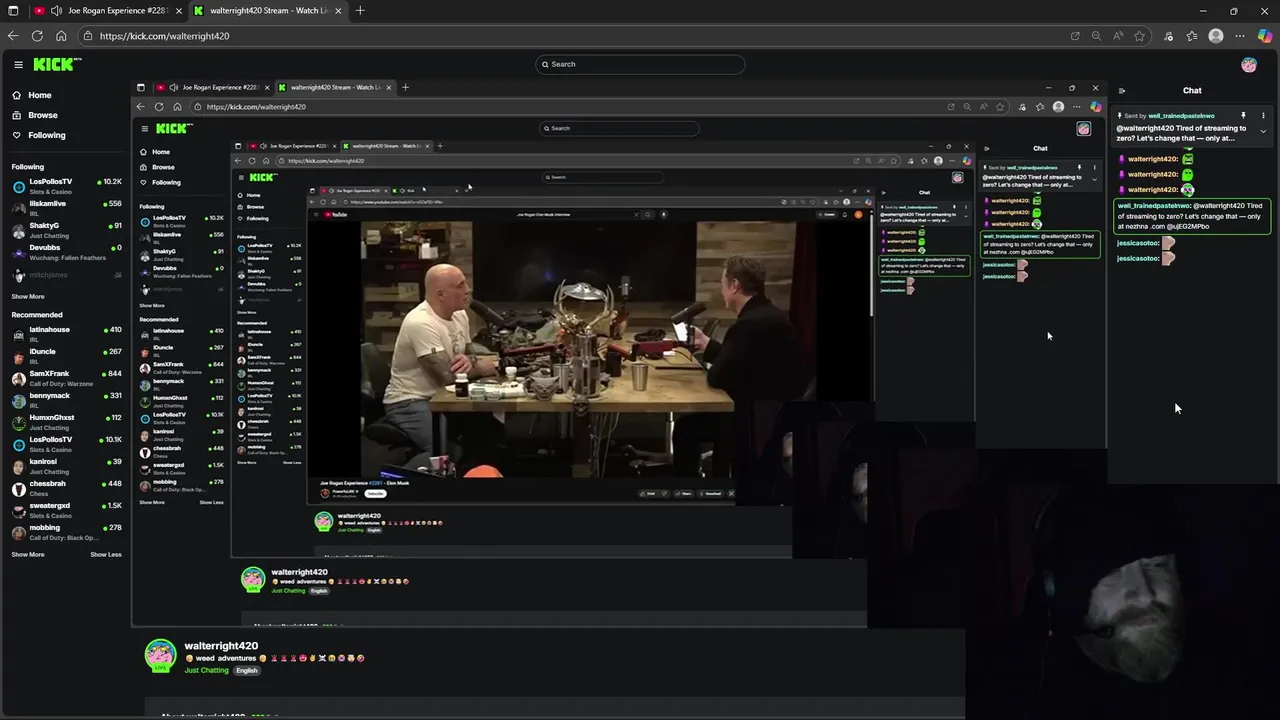The image size is (1280, 720).
Task: Collapse the chat panel with the arrow icon
Action: click(x=1122, y=90)
